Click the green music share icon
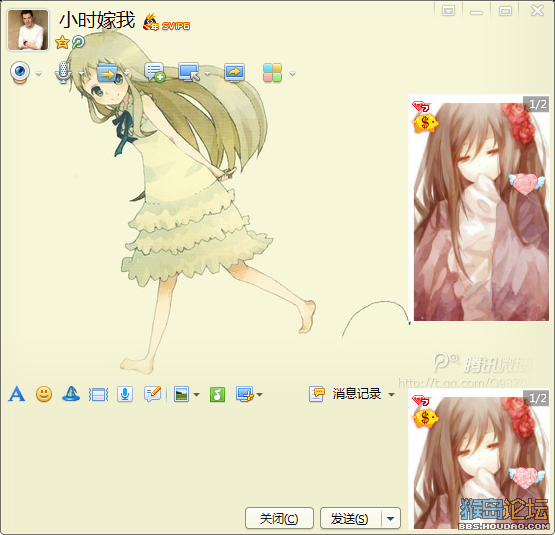The image size is (555, 535). tap(217, 394)
